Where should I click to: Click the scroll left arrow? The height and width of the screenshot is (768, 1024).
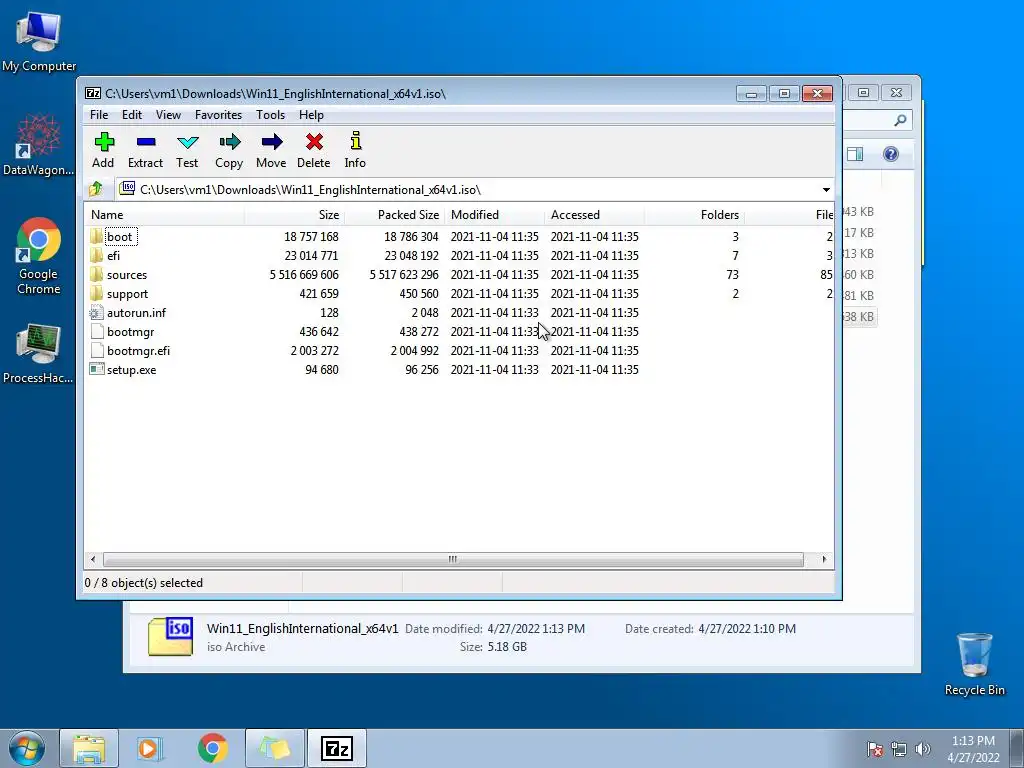(93, 560)
